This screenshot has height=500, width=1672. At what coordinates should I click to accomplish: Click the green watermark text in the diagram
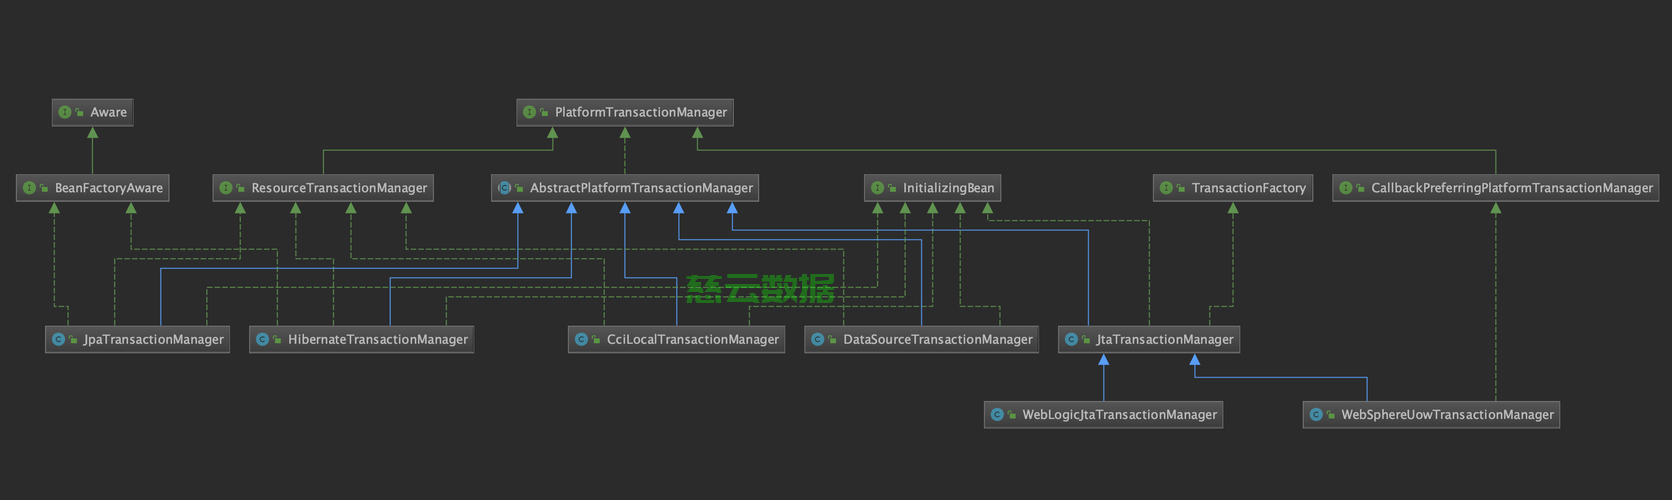(760, 289)
